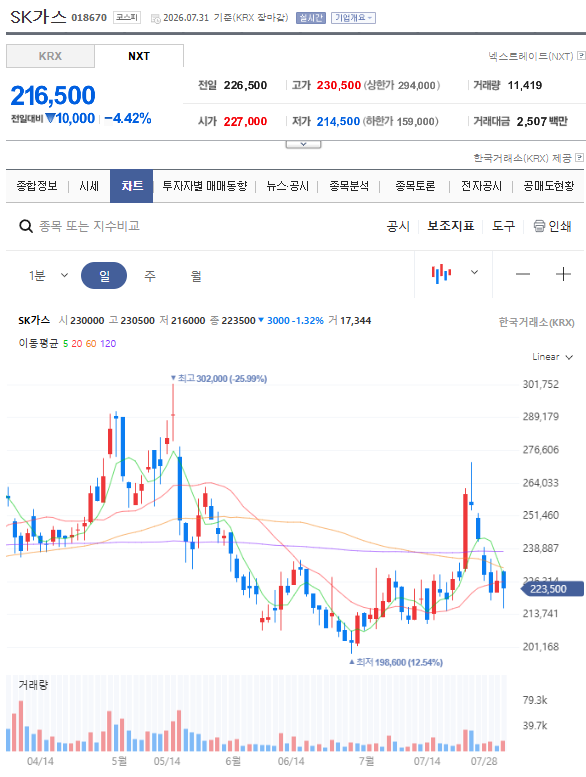Click in 종목 또는 지수비교 search field
586x777 pixels.
coord(89,226)
